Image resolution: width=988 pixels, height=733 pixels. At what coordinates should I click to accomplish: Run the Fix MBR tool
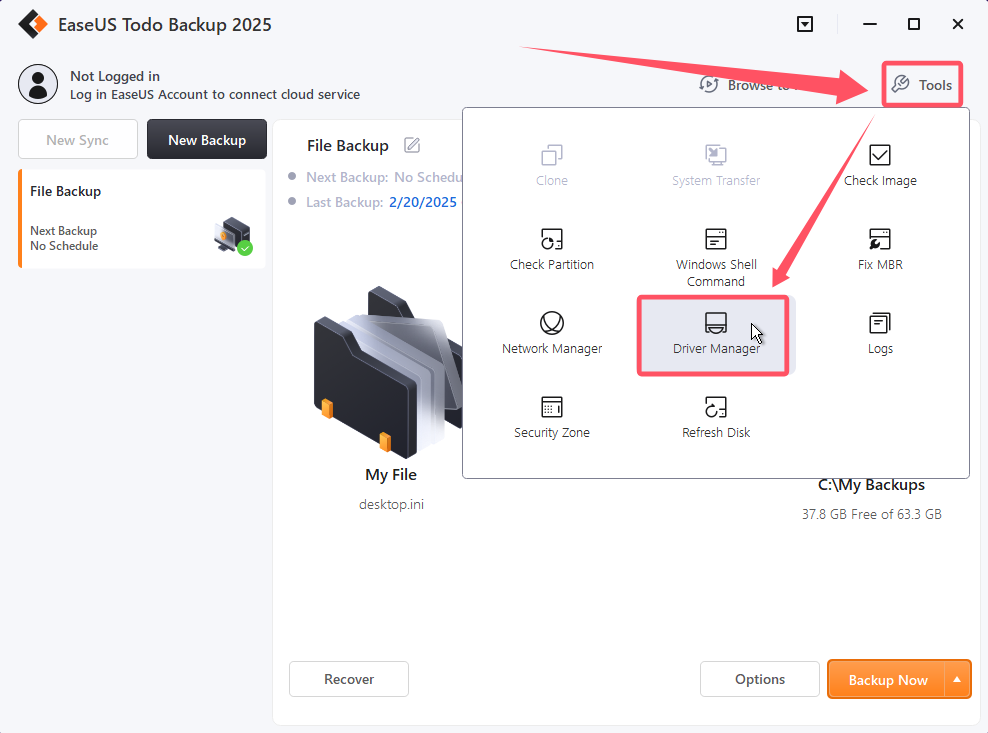(880, 250)
